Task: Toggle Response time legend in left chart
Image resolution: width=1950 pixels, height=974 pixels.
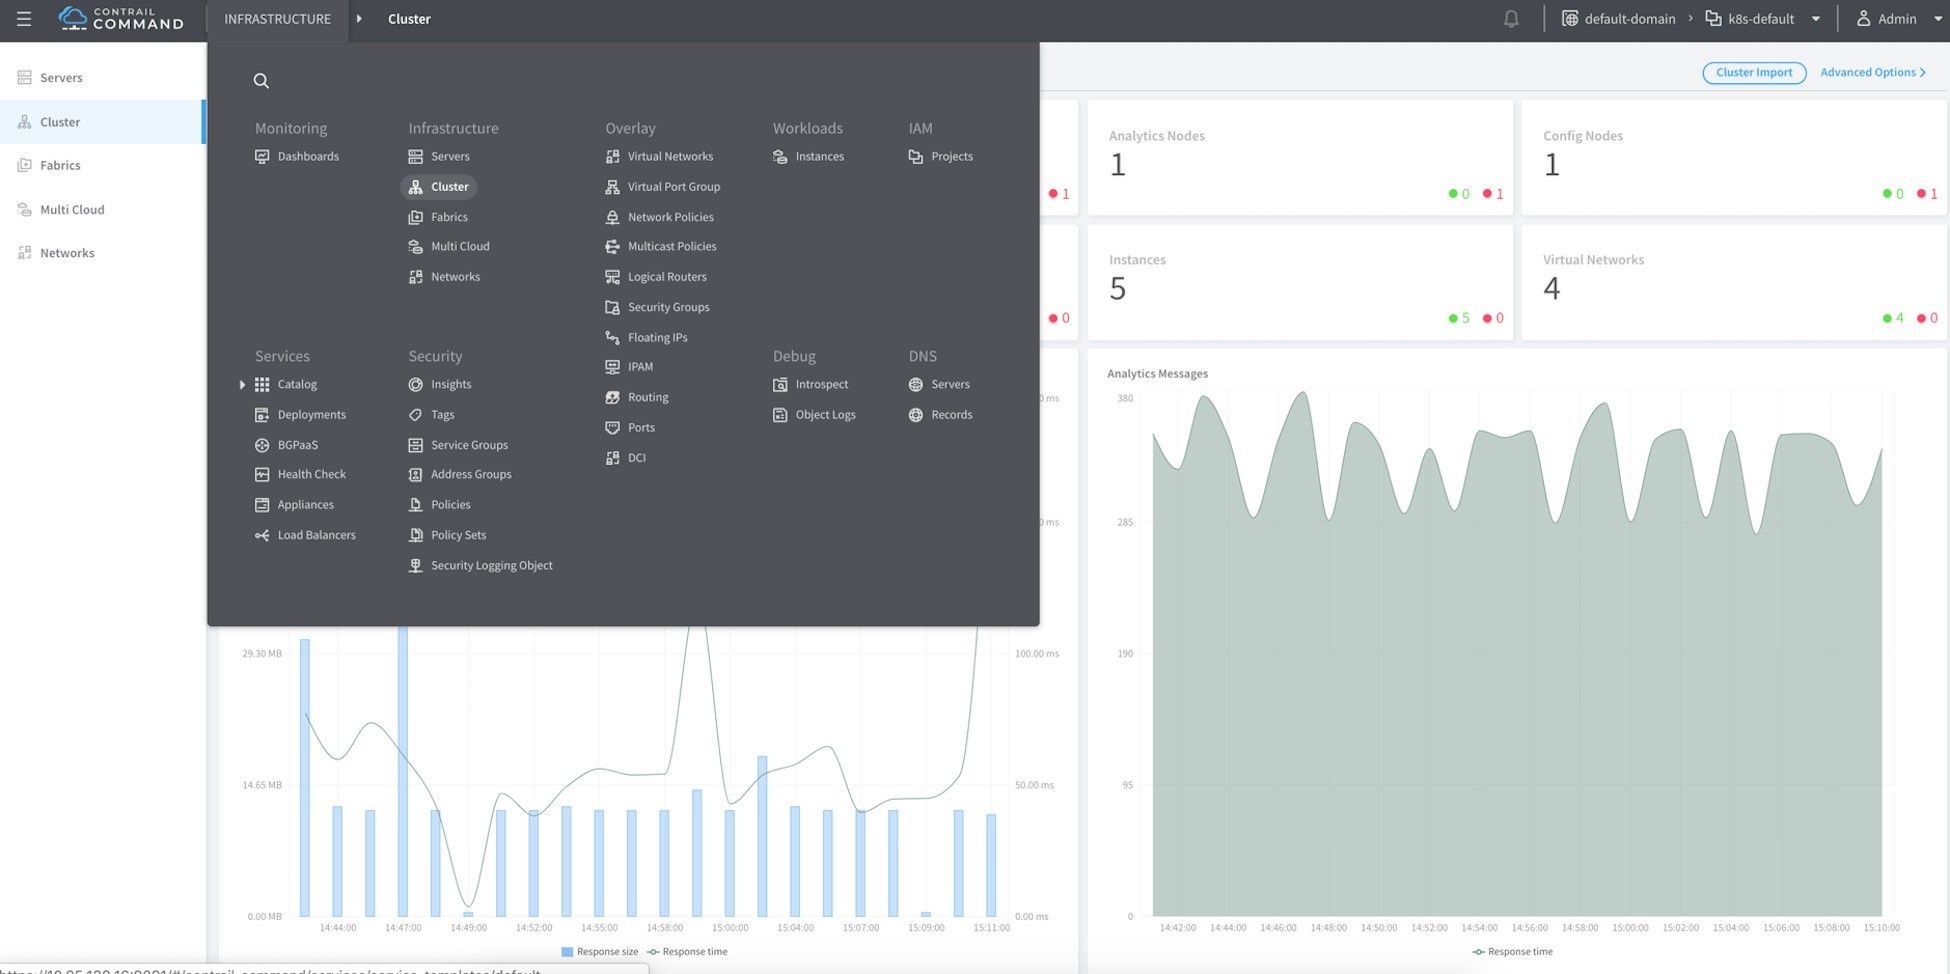Action: [x=687, y=952]
